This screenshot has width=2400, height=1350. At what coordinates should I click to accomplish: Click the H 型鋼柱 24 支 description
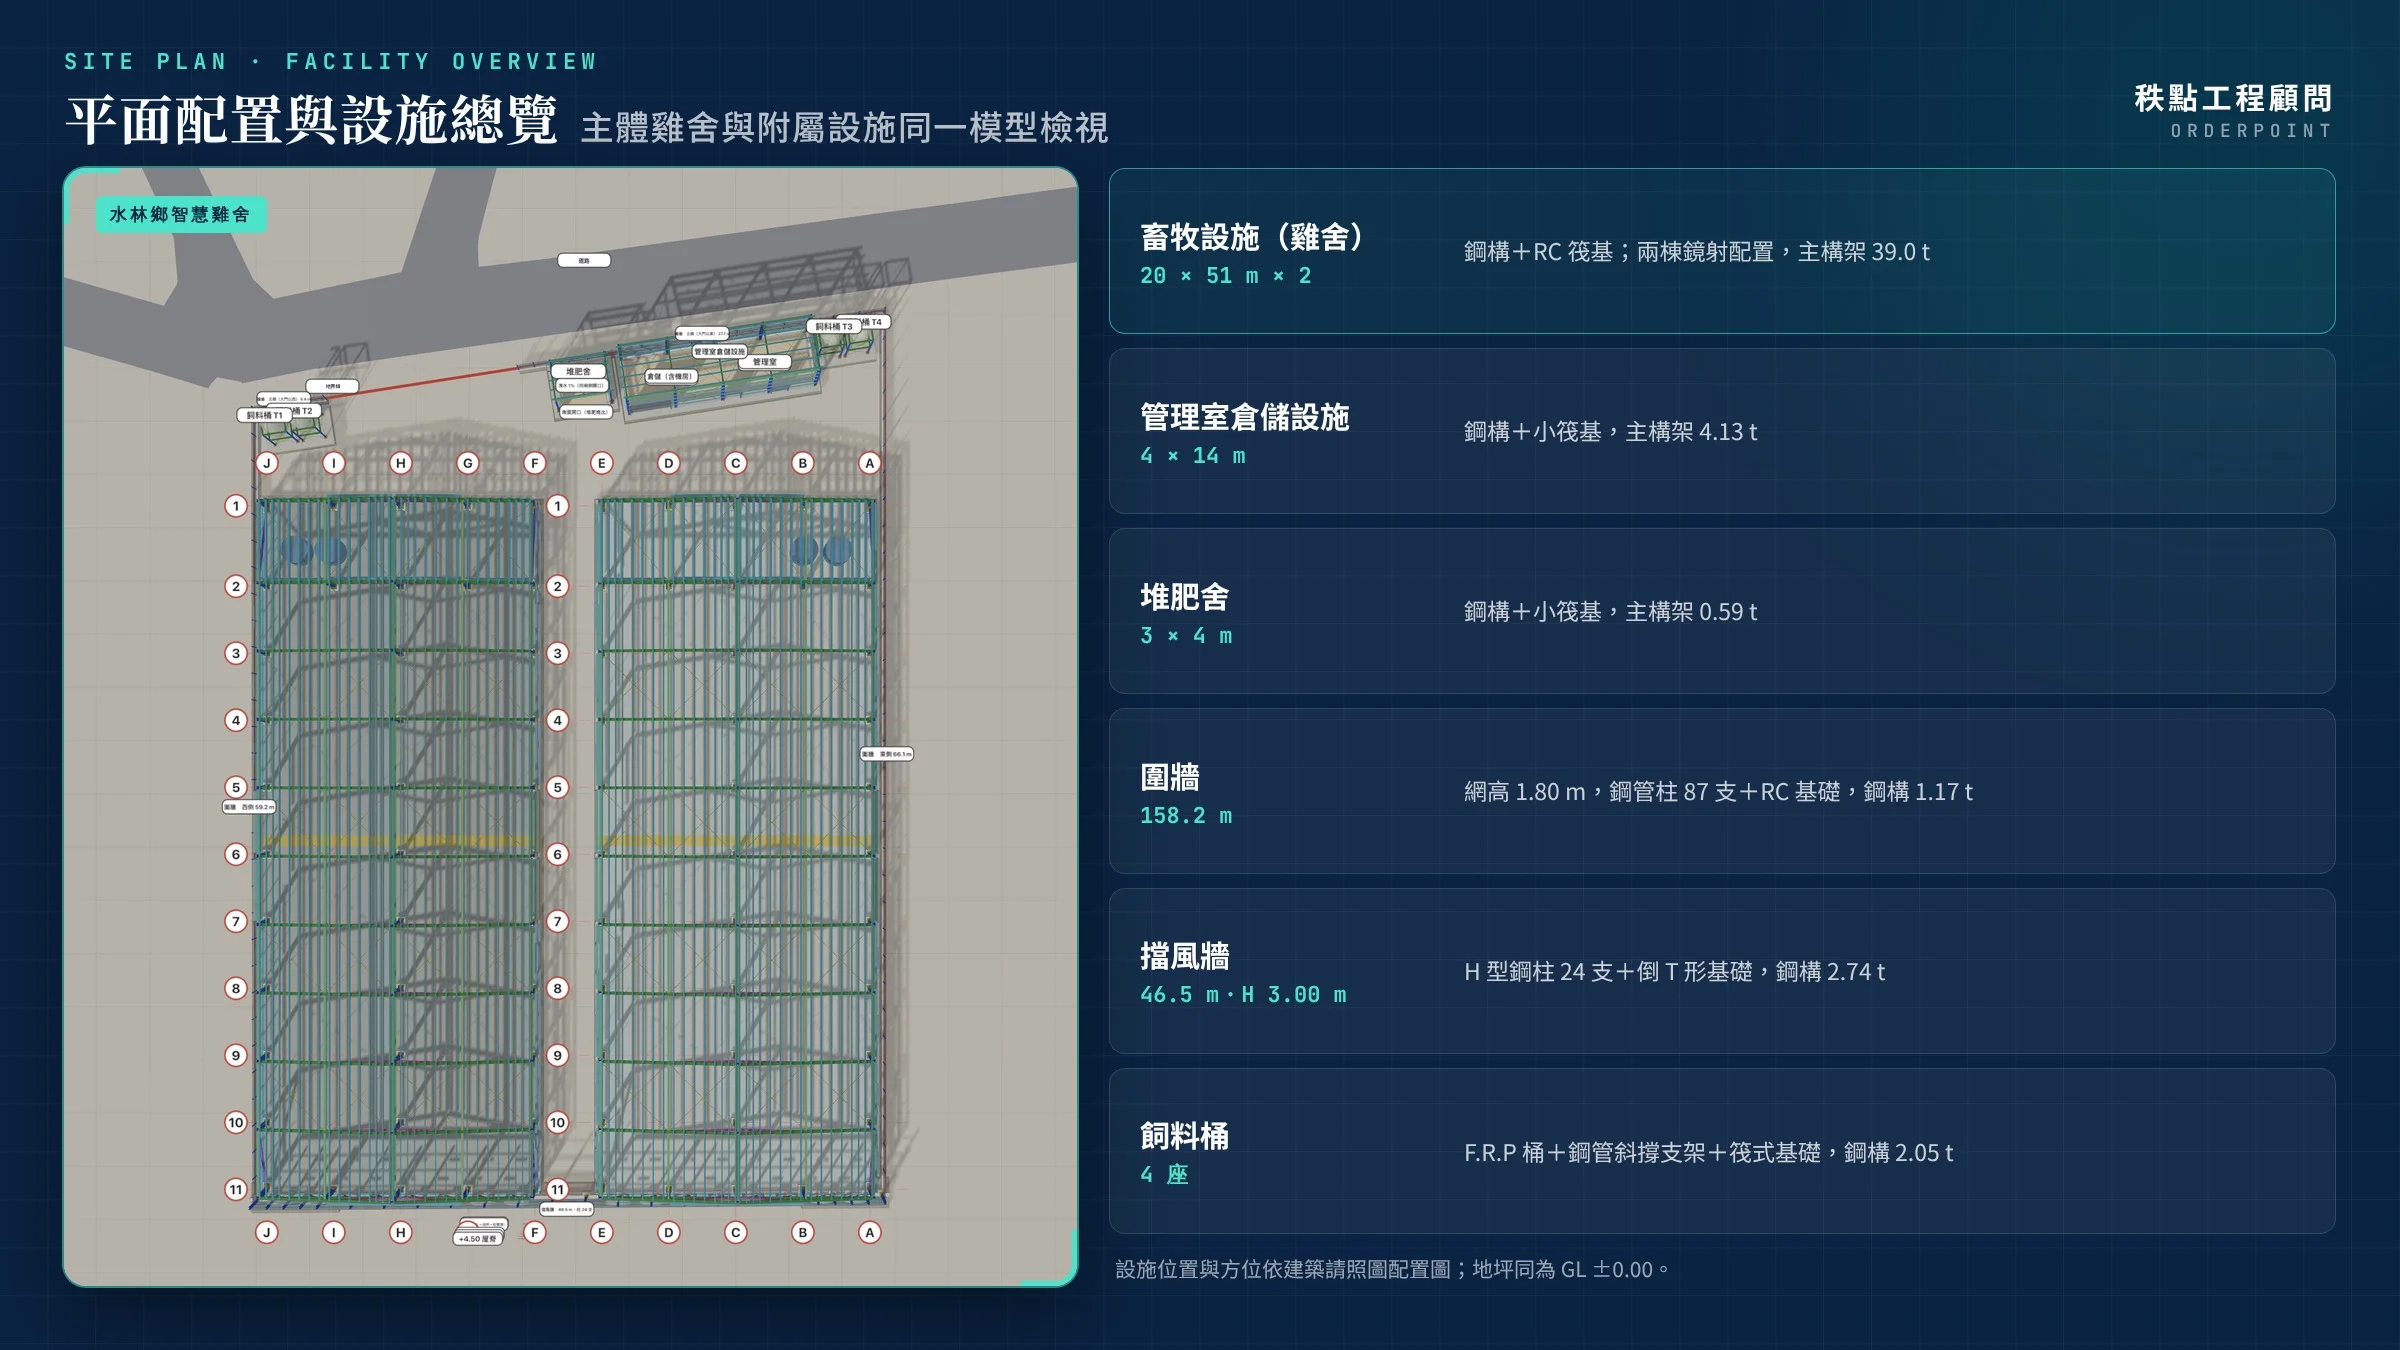click(x=1675, y=972)
